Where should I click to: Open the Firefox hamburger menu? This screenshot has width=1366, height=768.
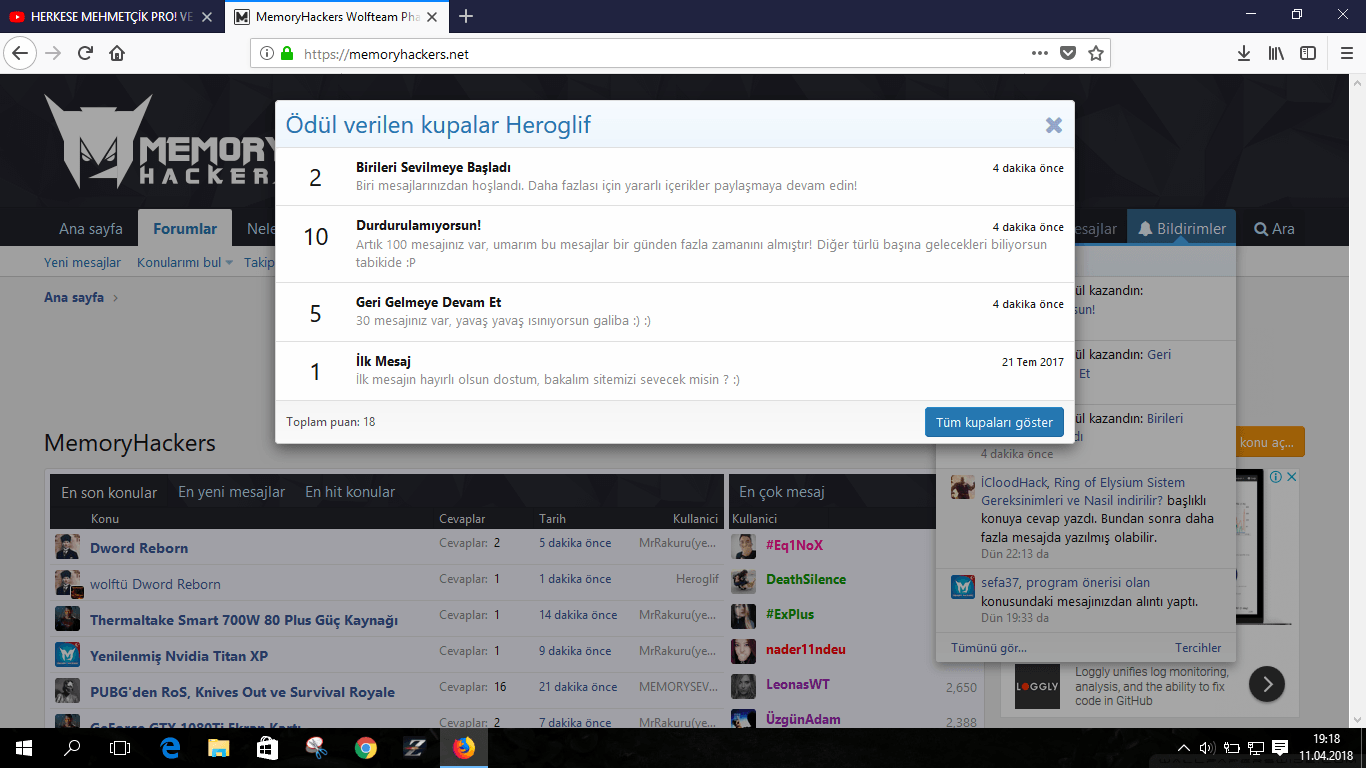tap(1345, 53)
